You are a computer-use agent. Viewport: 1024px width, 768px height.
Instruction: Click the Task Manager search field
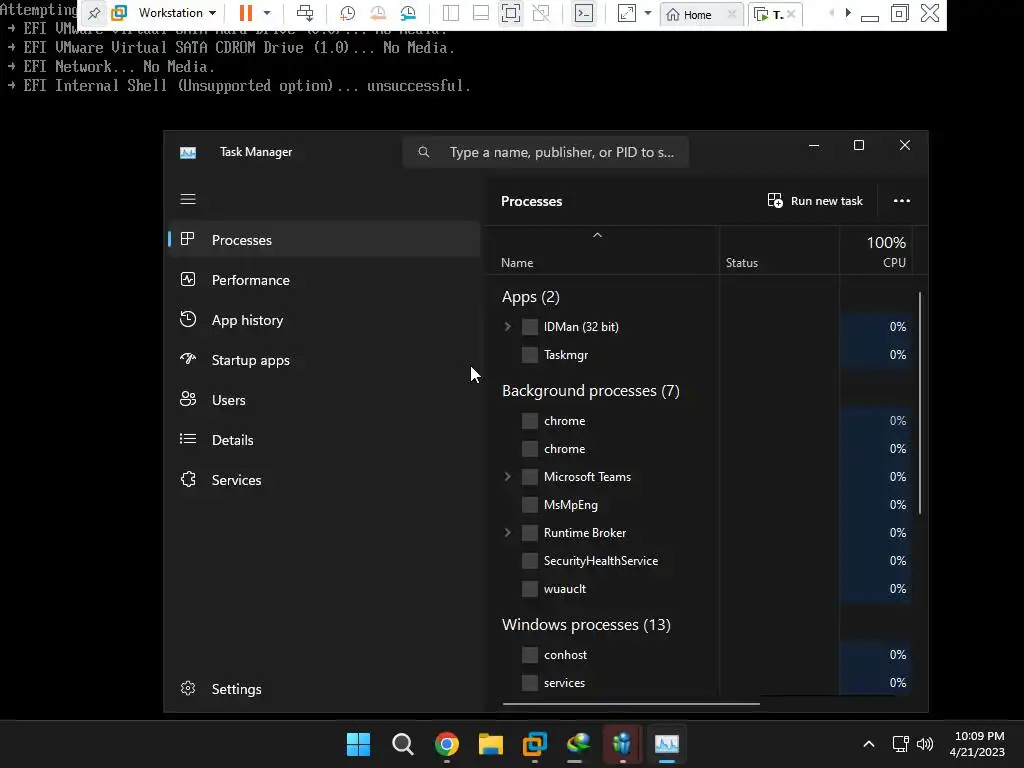coord(546,152)
